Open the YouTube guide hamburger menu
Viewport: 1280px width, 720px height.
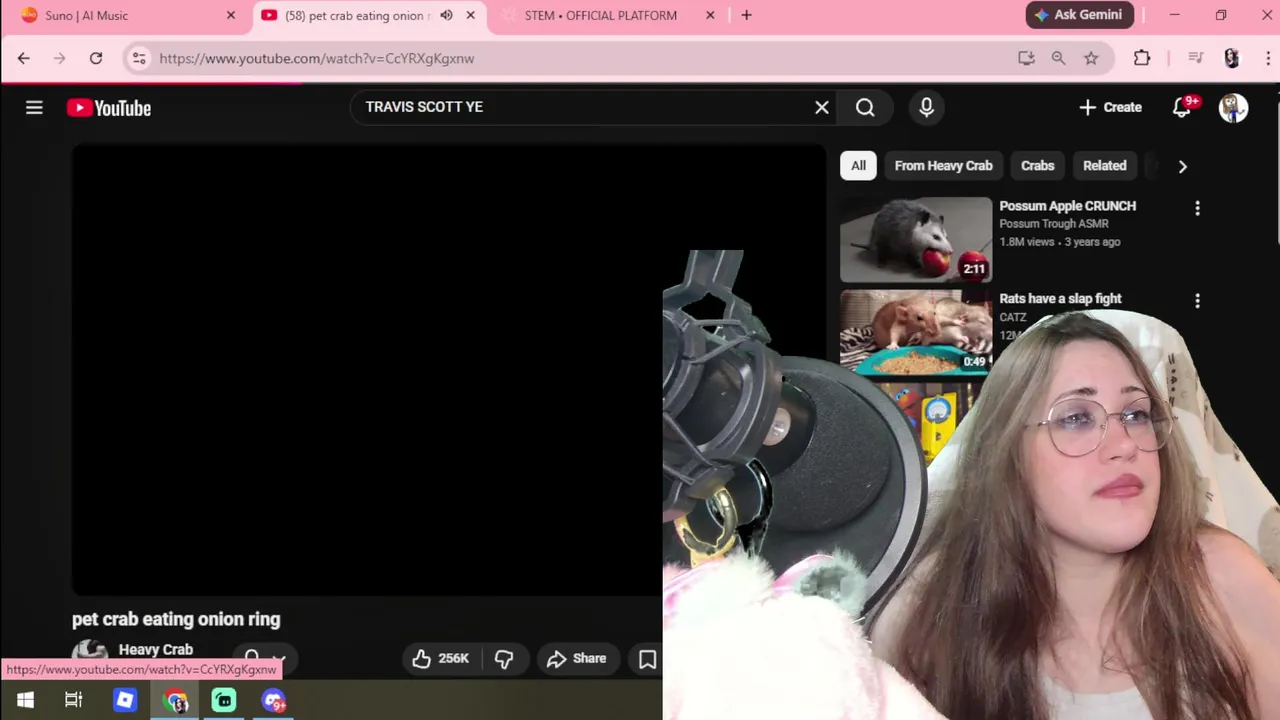[x=34, y=107]
